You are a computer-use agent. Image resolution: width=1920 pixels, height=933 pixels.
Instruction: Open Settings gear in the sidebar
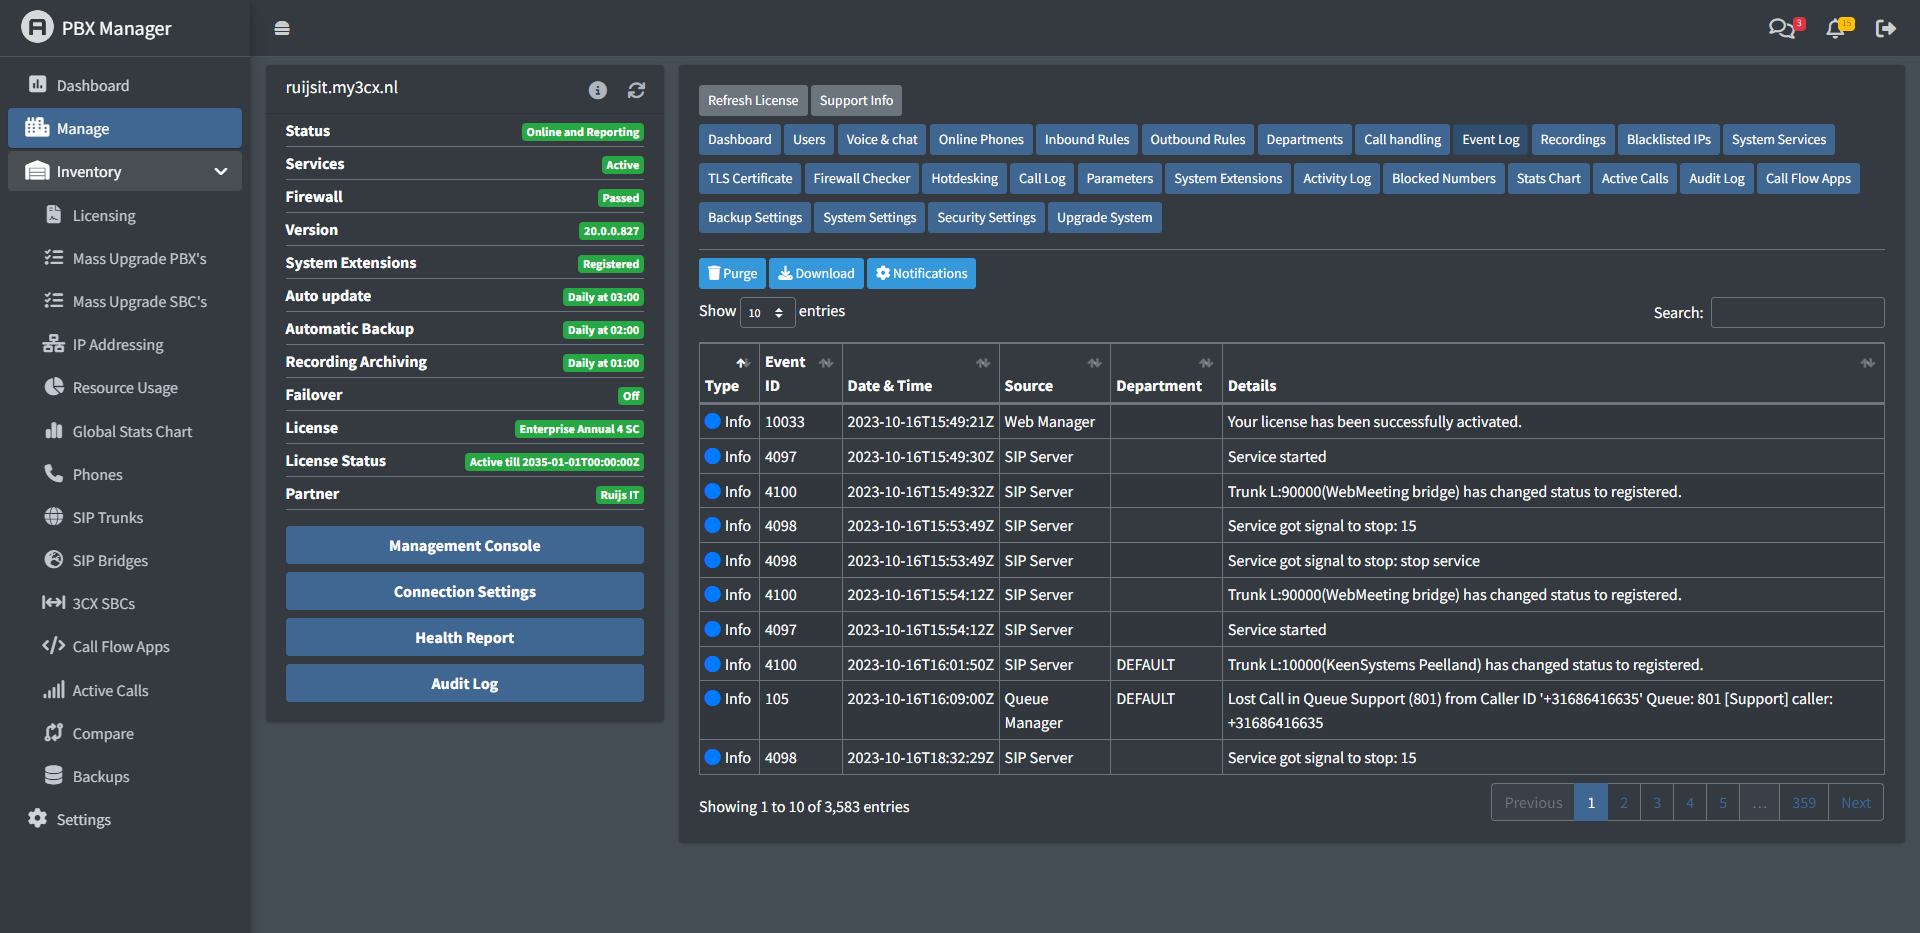click(83, 819)
